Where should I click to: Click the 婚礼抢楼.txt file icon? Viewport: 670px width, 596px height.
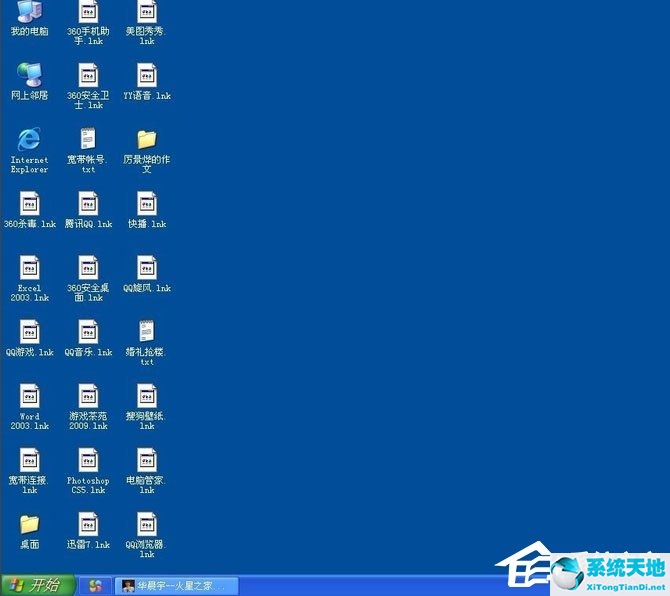[x=147, y=332]
